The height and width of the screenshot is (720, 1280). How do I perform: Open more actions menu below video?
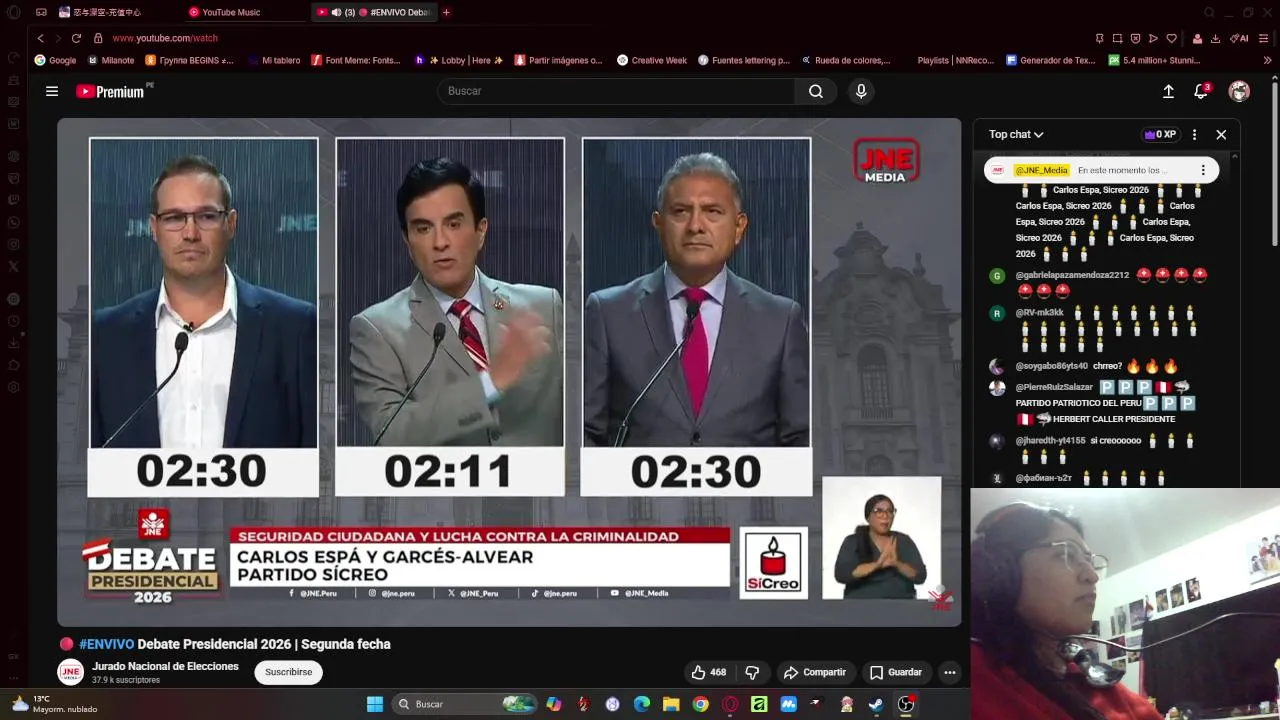(950, 672)
